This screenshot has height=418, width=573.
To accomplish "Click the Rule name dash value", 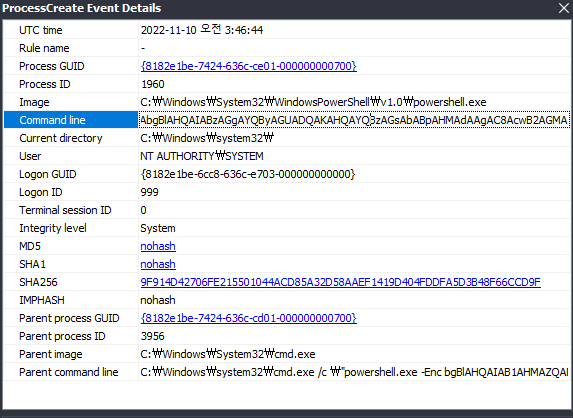I will pyautogui.click(x=143, y=48).
